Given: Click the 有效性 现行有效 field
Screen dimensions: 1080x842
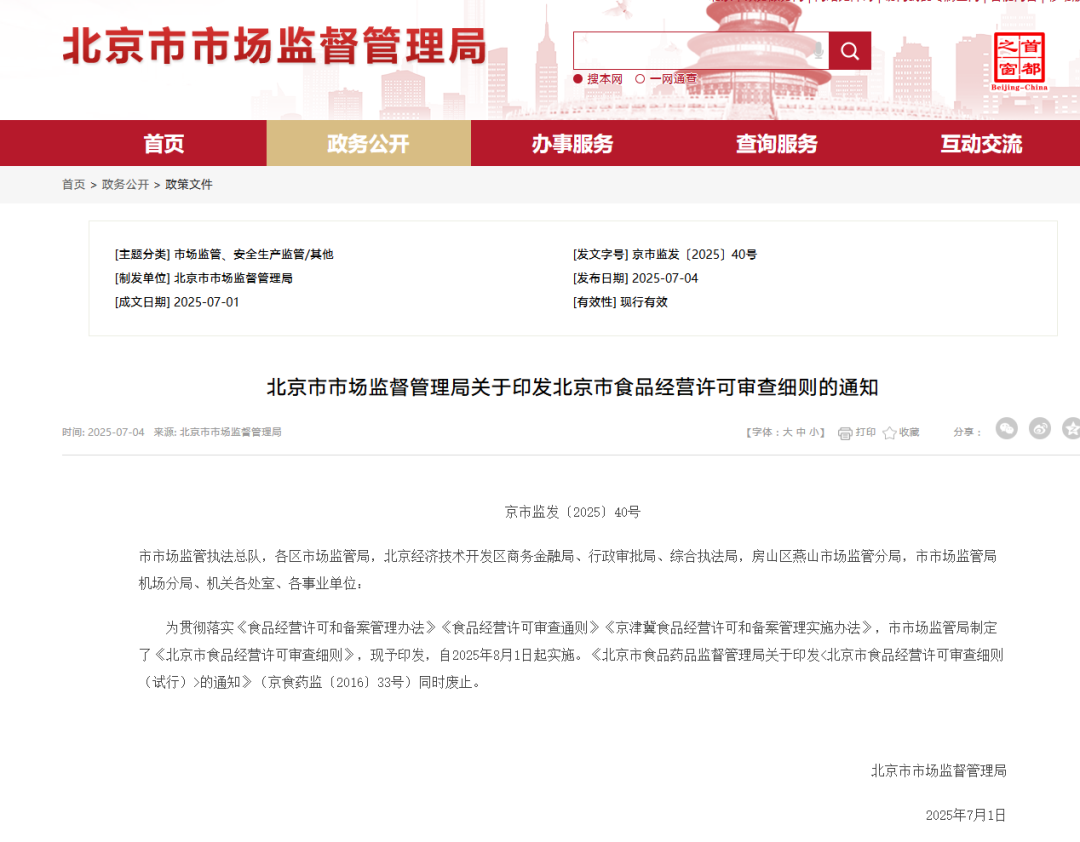Looking at the screenshot, I should [620, 302].
